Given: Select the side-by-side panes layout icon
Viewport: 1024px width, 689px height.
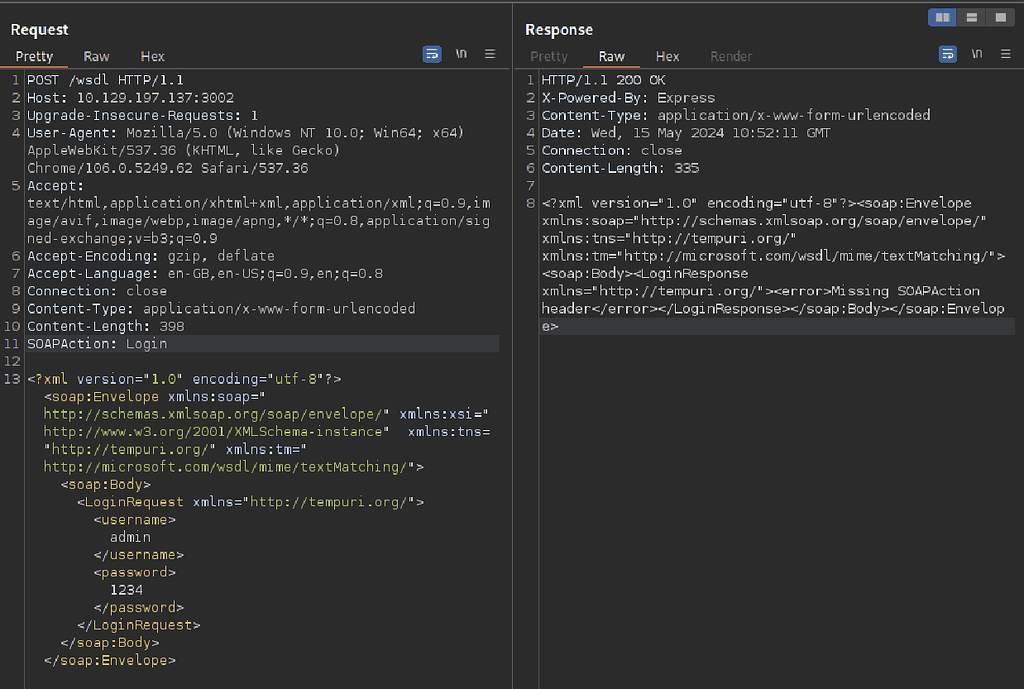Looking at the screenshot, I should tap(941, 17).
